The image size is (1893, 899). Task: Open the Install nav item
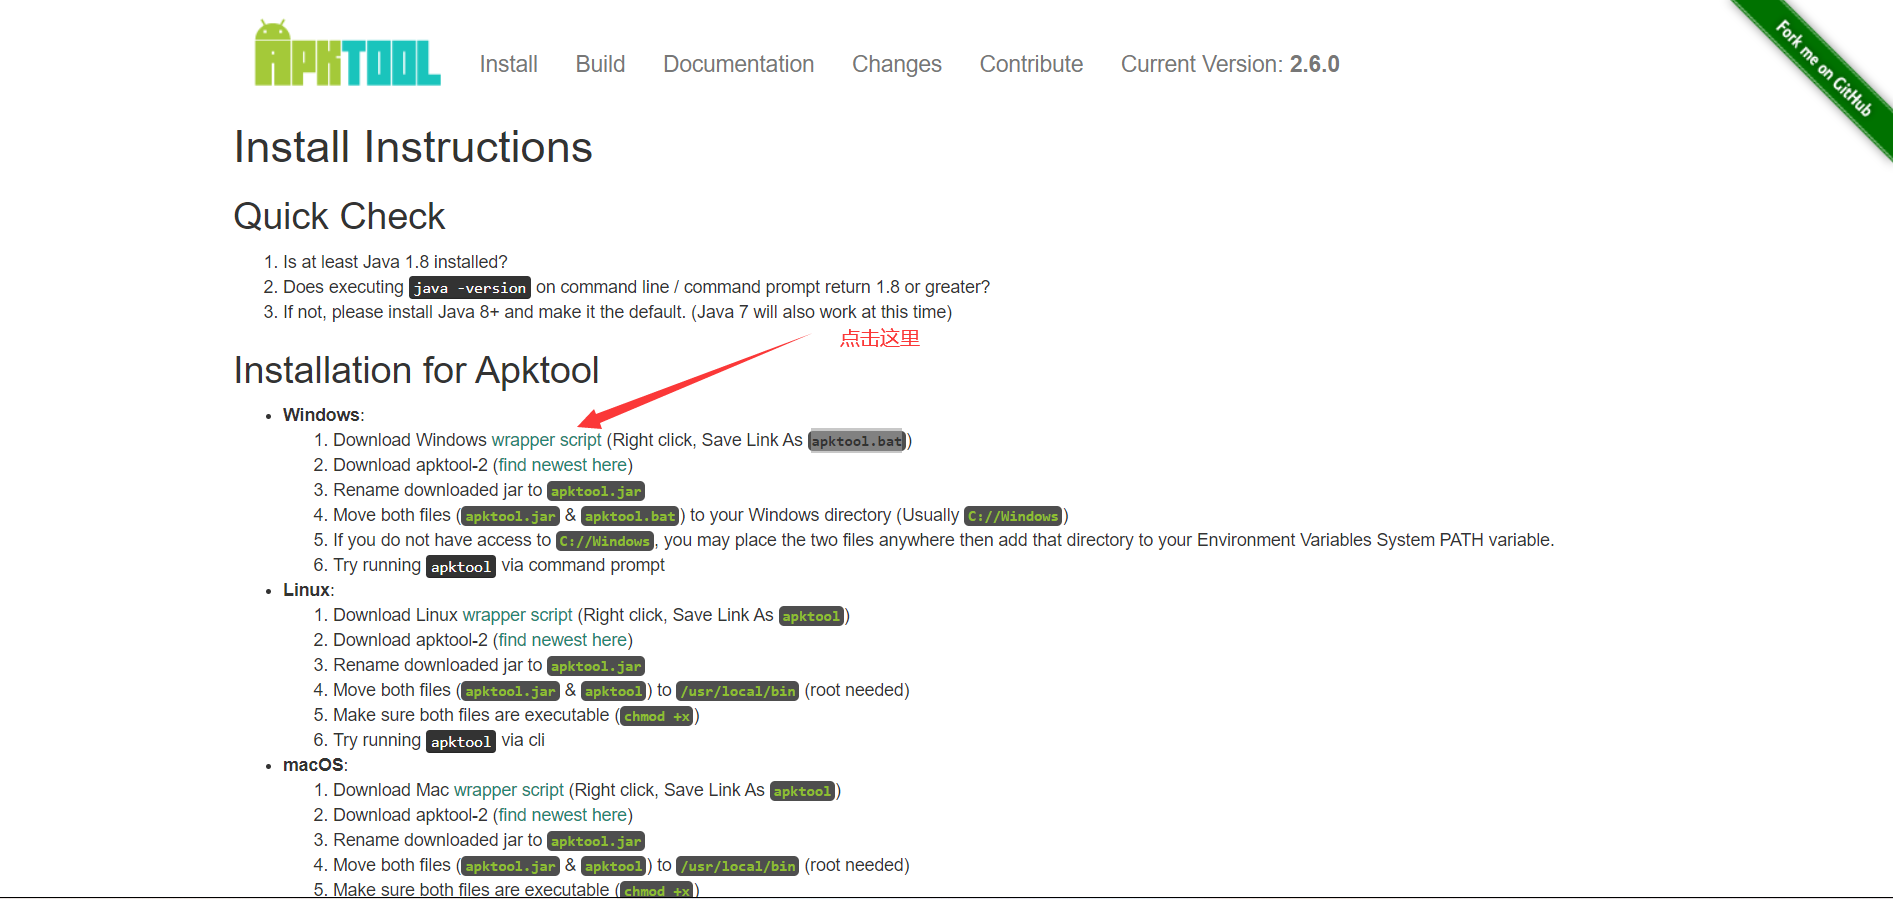pos(508,64)
